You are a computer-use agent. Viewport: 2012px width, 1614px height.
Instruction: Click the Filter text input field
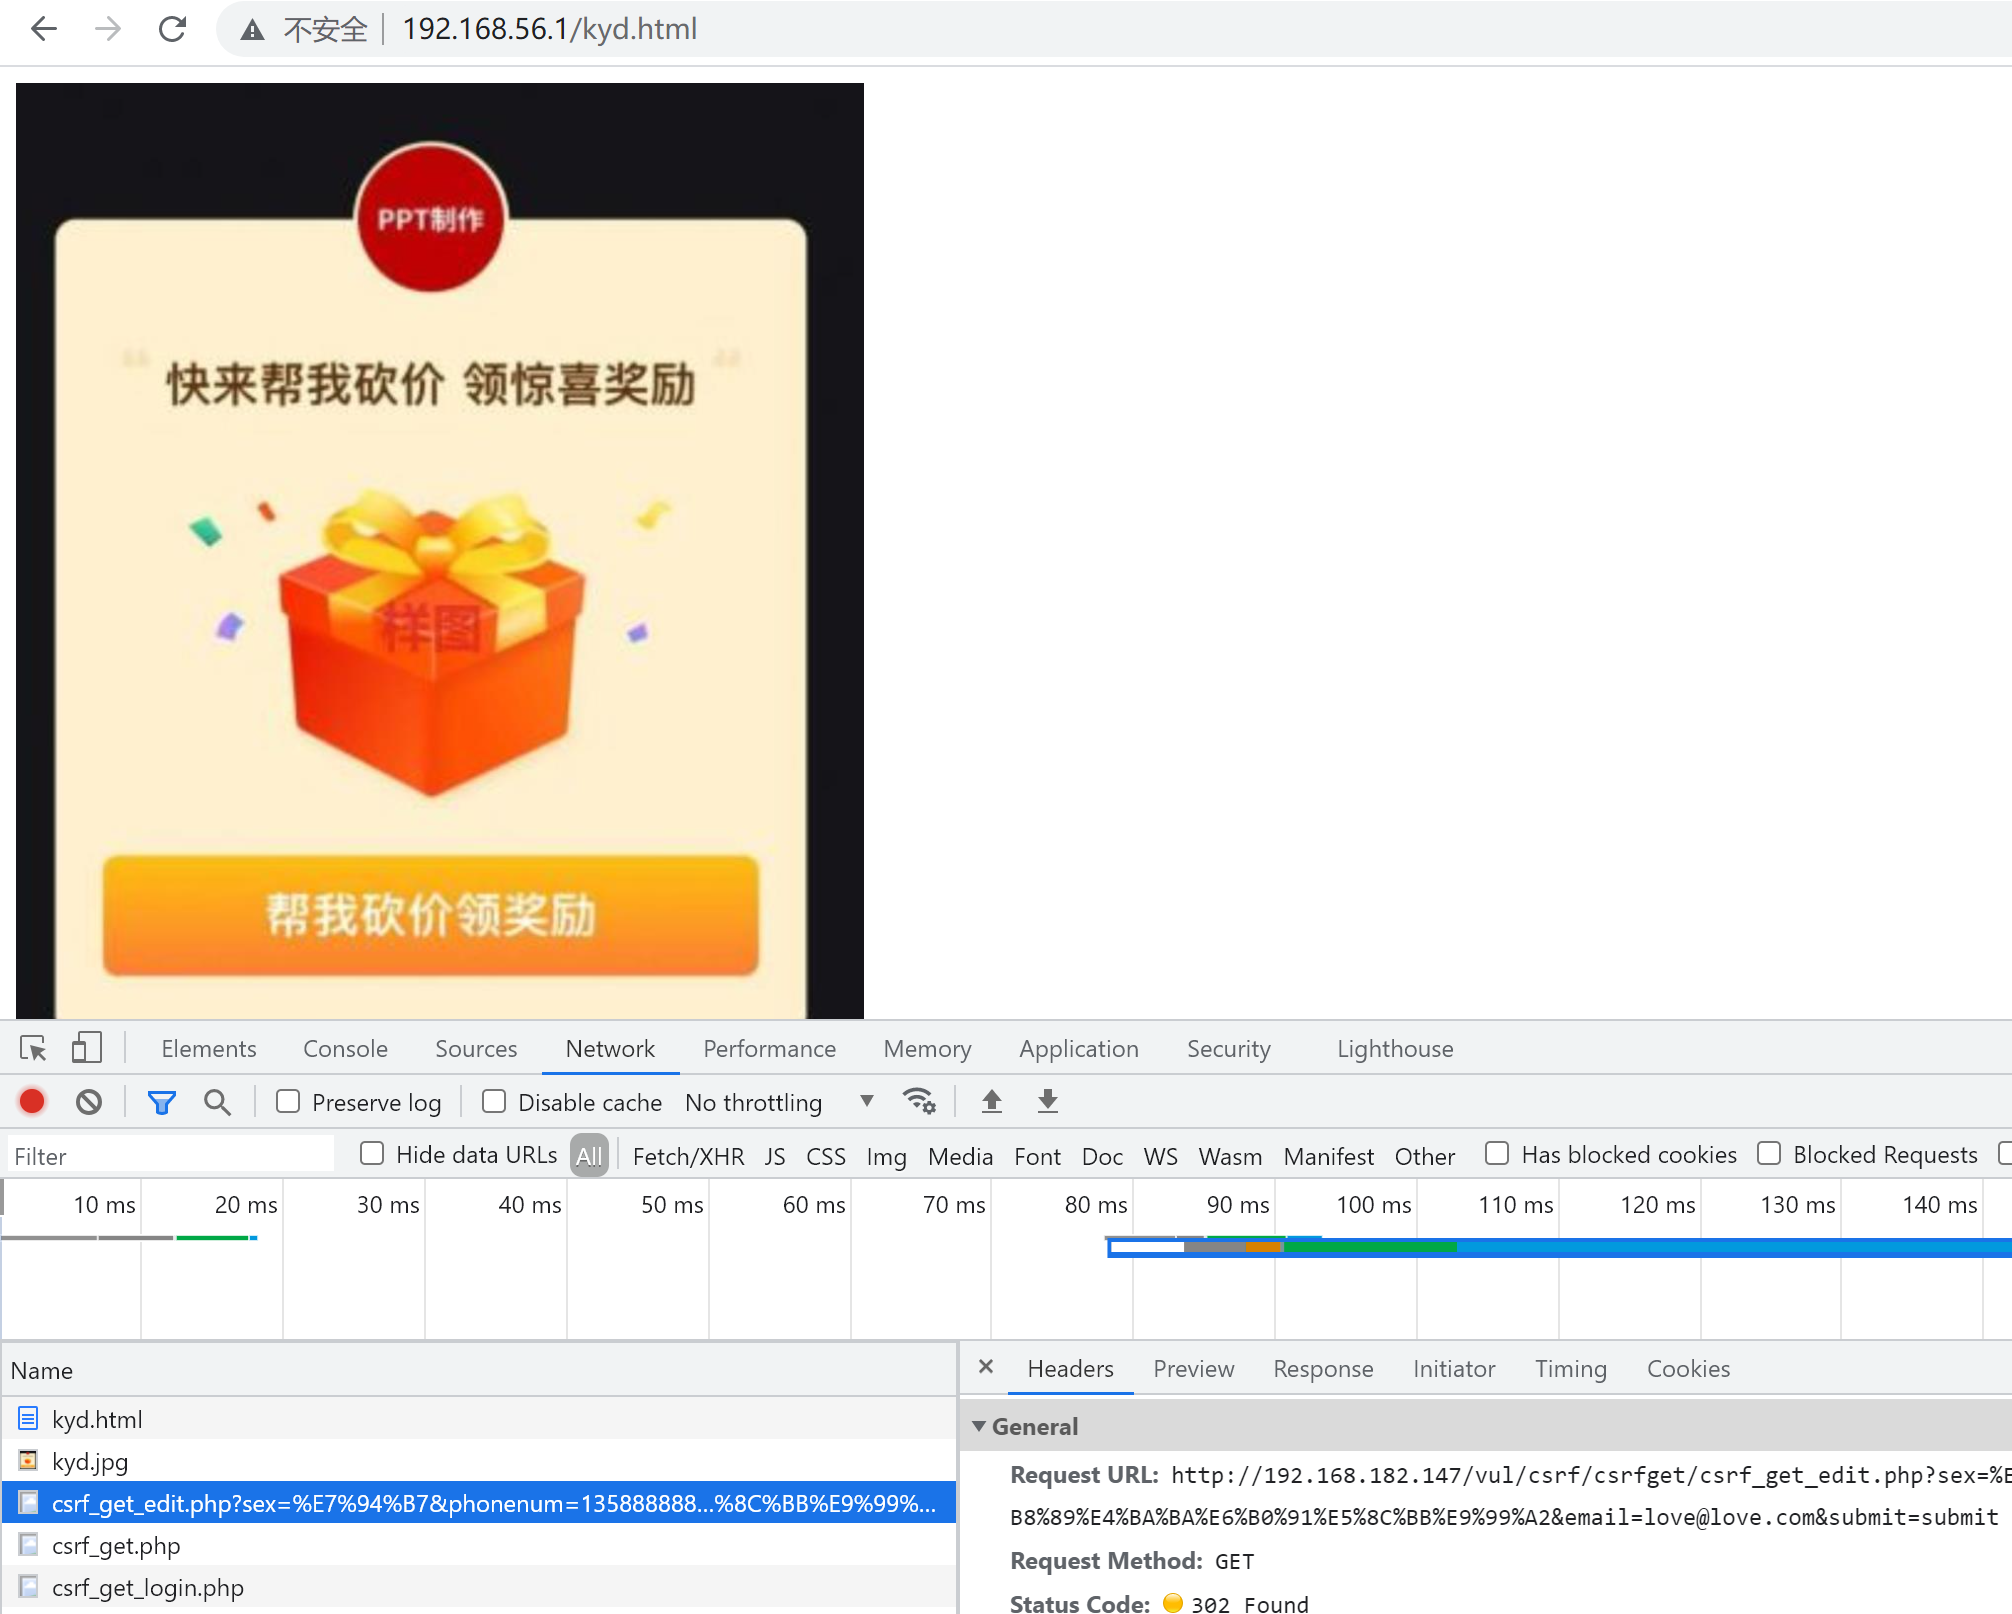(x=170, y=1156)
